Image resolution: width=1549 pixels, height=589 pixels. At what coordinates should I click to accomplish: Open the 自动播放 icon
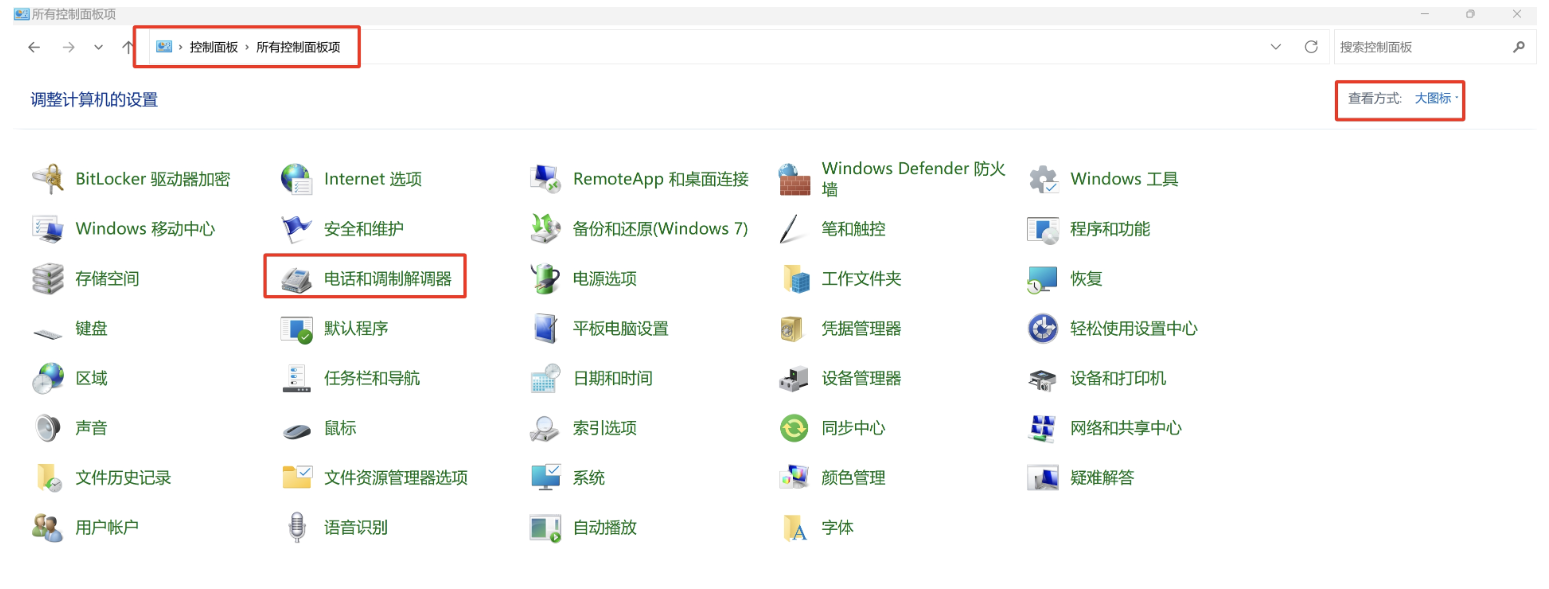[545, 528]
